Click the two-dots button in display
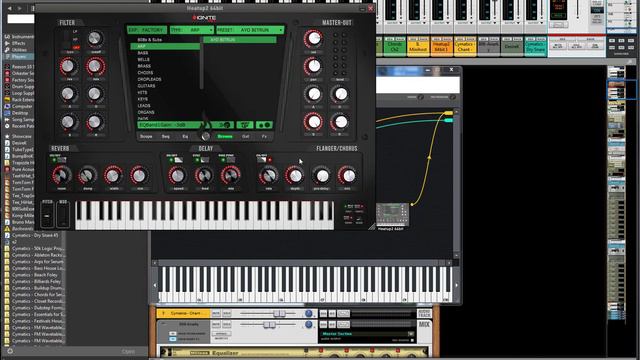 tap(264, 125)
